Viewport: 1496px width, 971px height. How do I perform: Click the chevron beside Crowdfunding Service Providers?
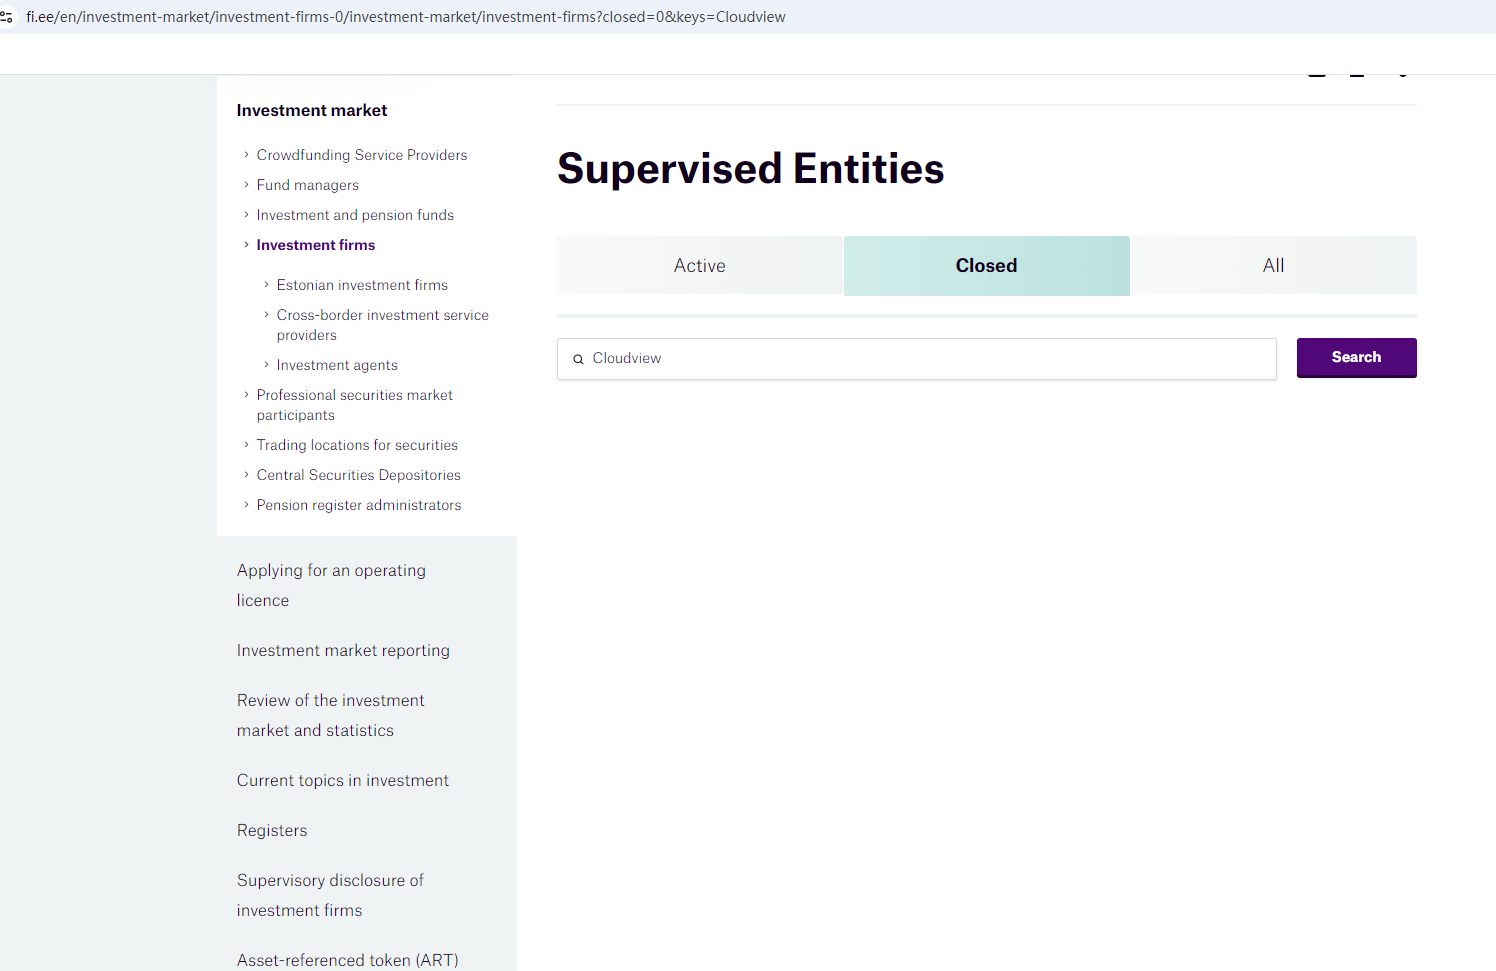tap(246, 155)
